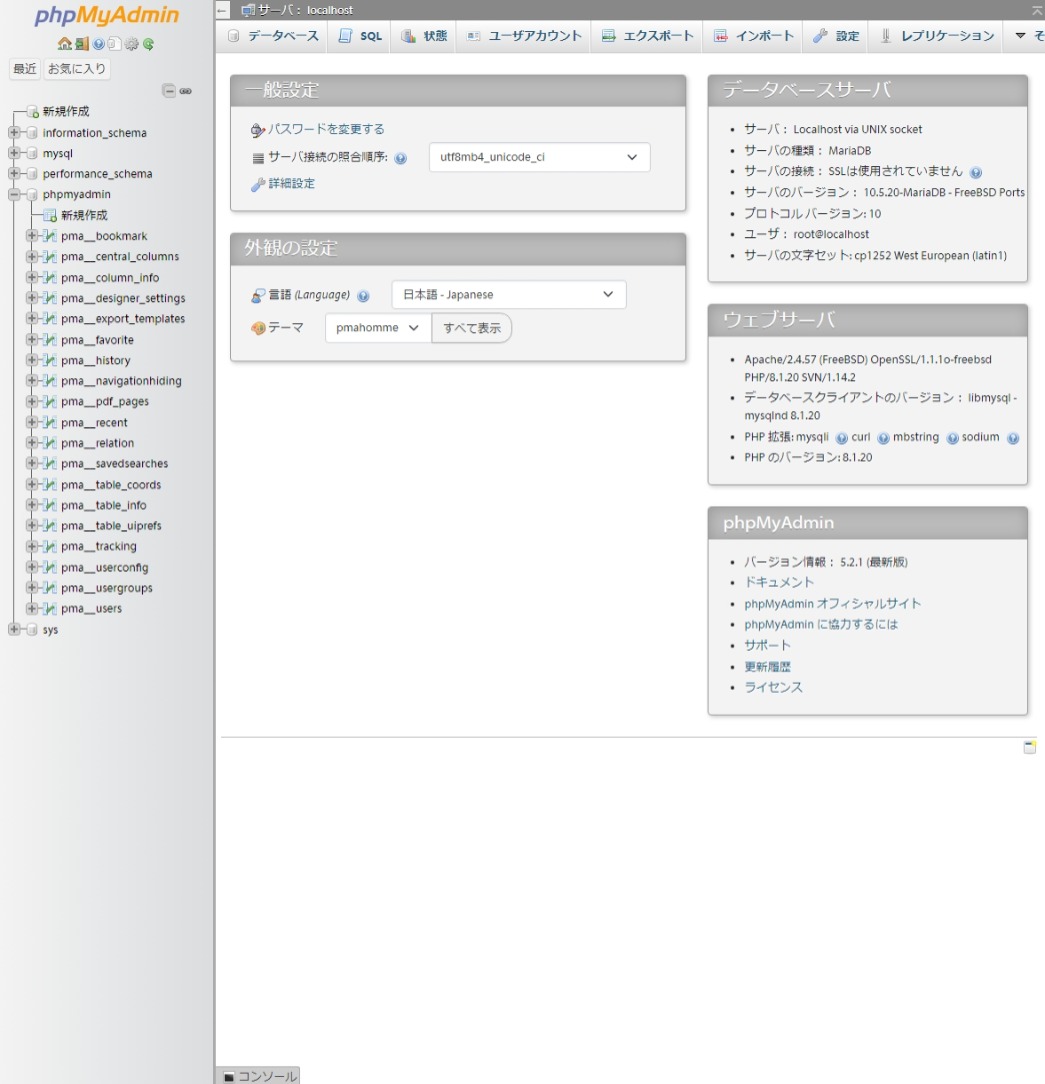Image resolution: width=1045 pixels, height=1084 pixels.
Task: Collapse all navigation tree nodes with the minus icon
Action: click(169, 91)
